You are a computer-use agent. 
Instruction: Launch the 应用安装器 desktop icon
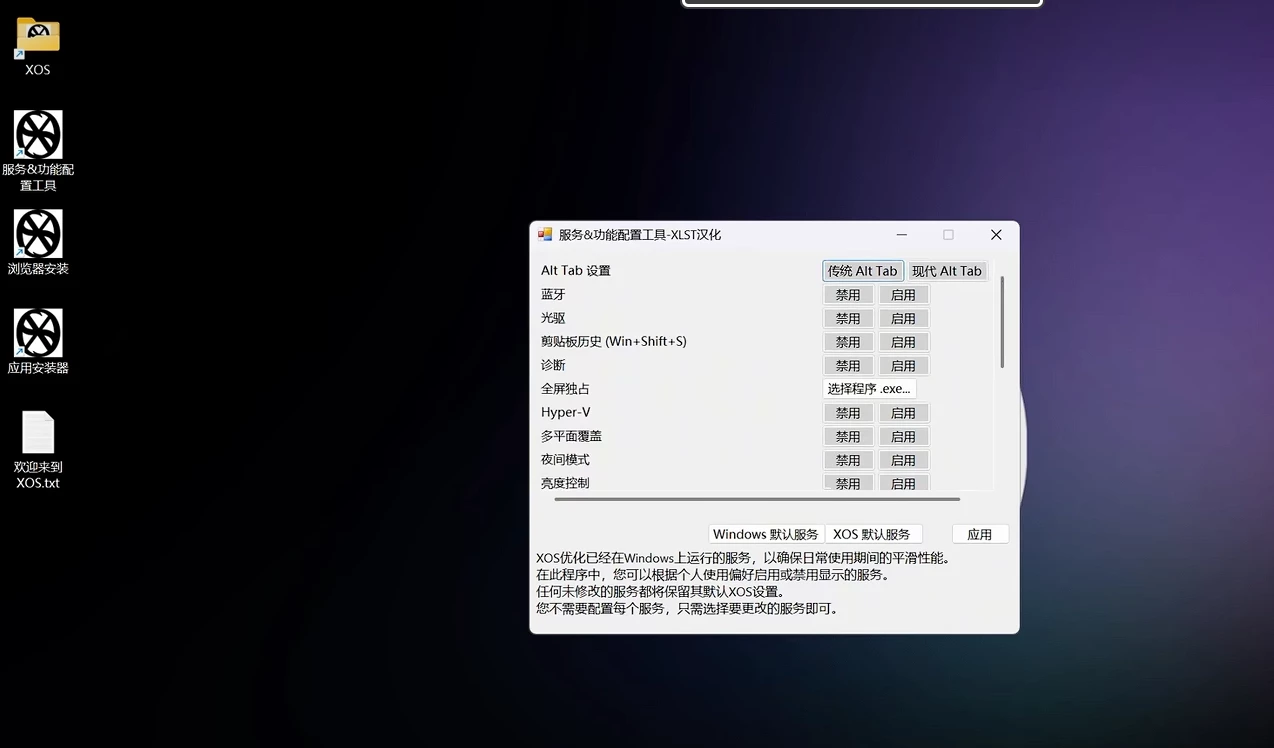(38, 330)
